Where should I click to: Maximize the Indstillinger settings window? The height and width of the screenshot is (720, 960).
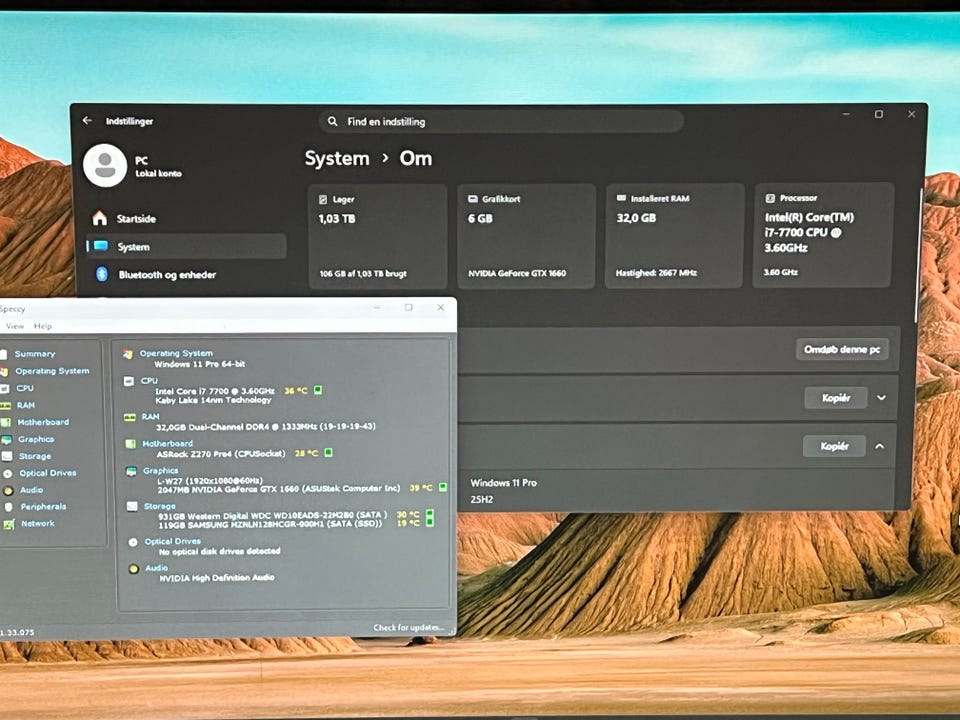click(879, 114)
